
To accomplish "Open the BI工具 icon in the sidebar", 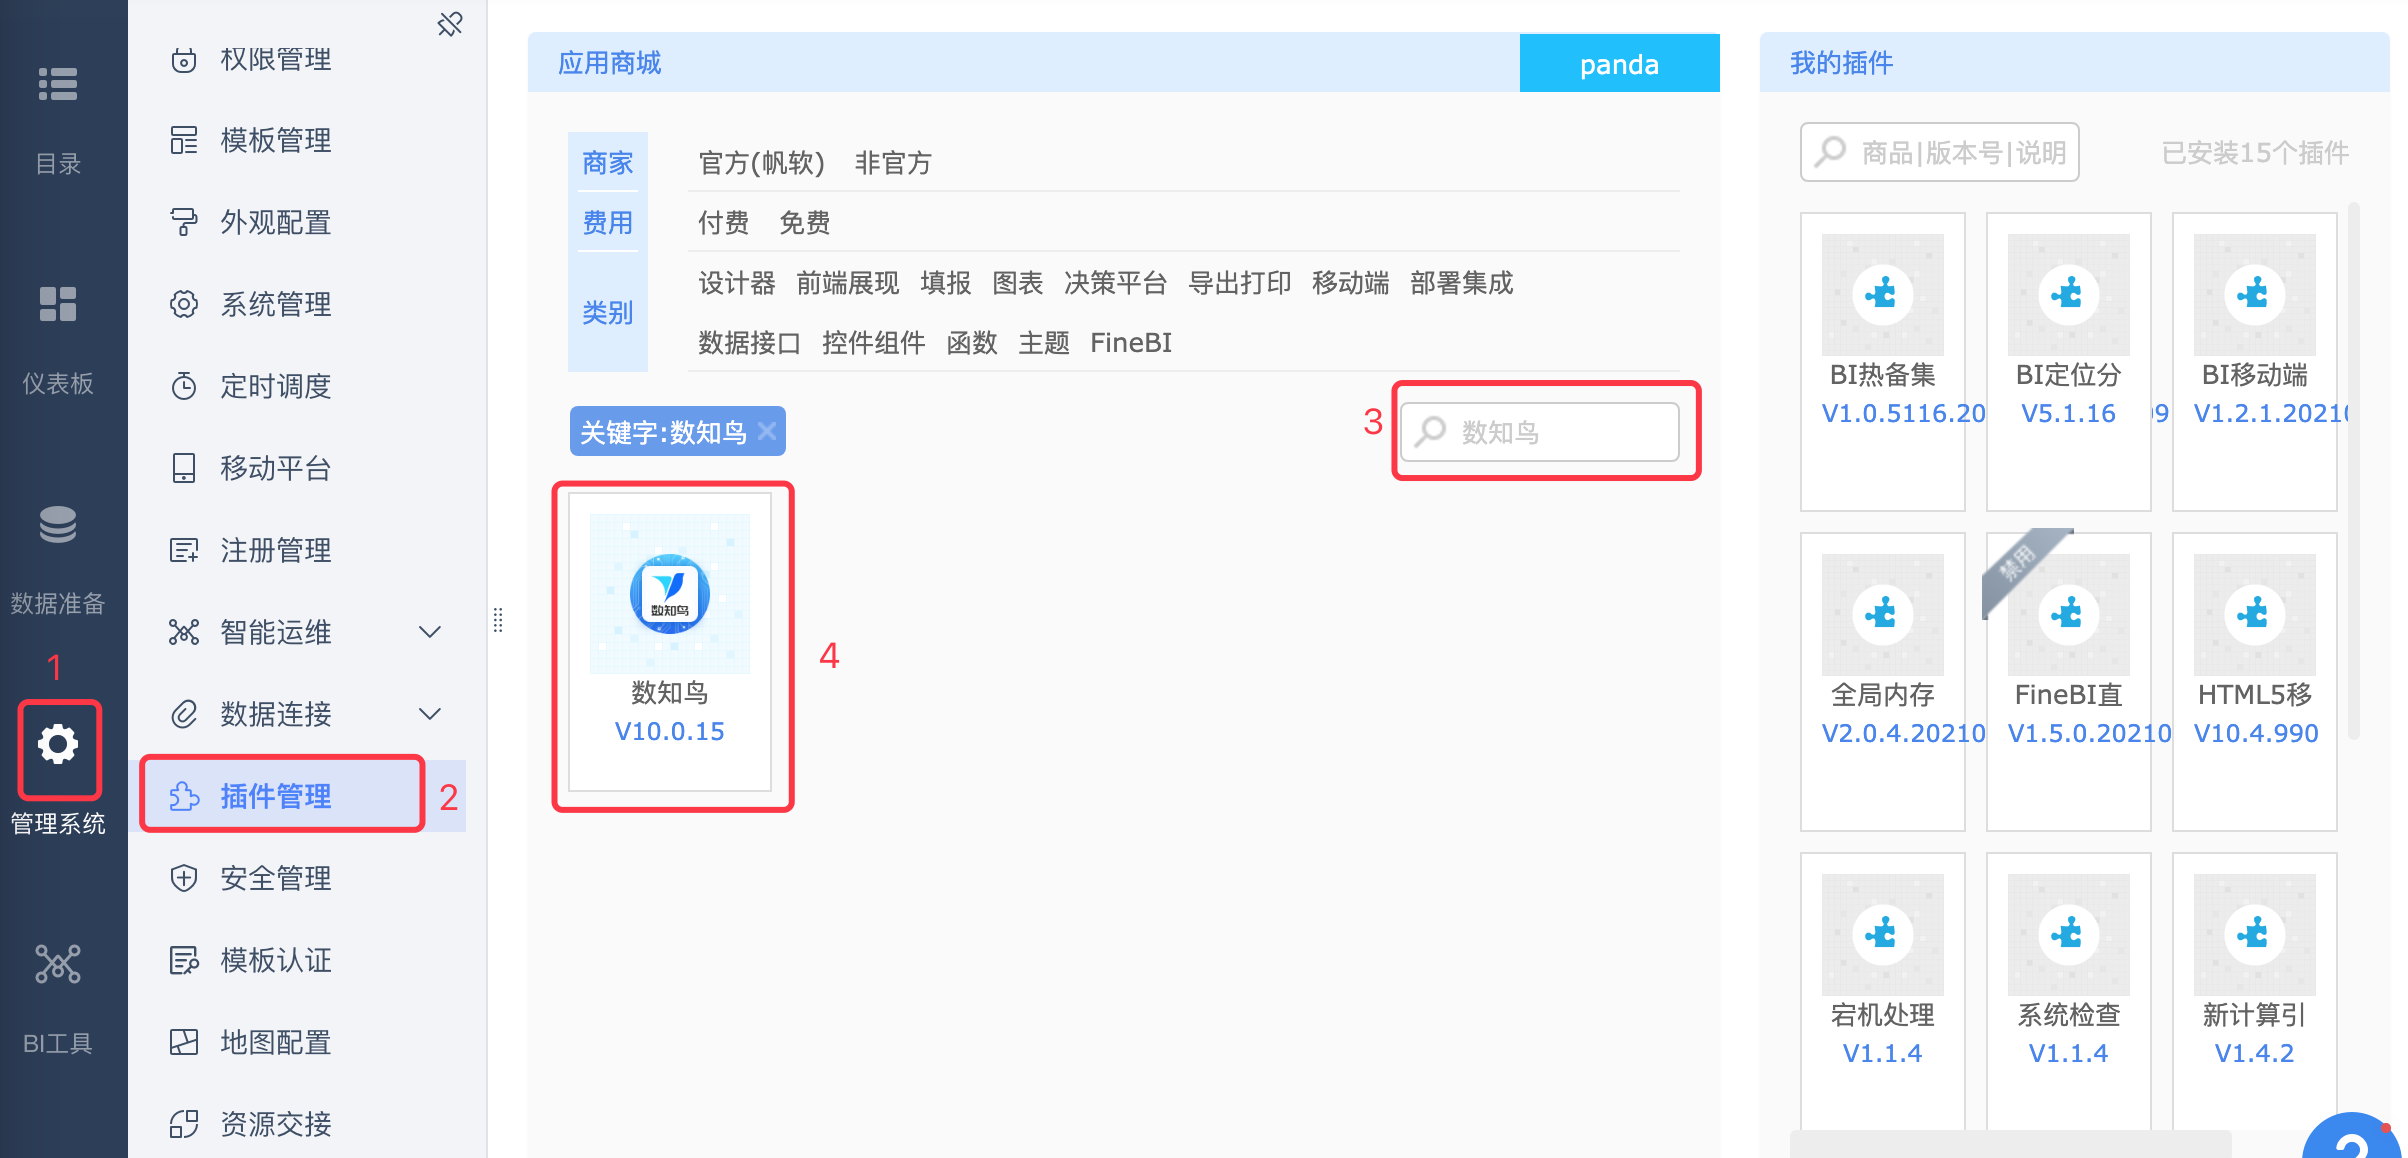I will 58,964.
